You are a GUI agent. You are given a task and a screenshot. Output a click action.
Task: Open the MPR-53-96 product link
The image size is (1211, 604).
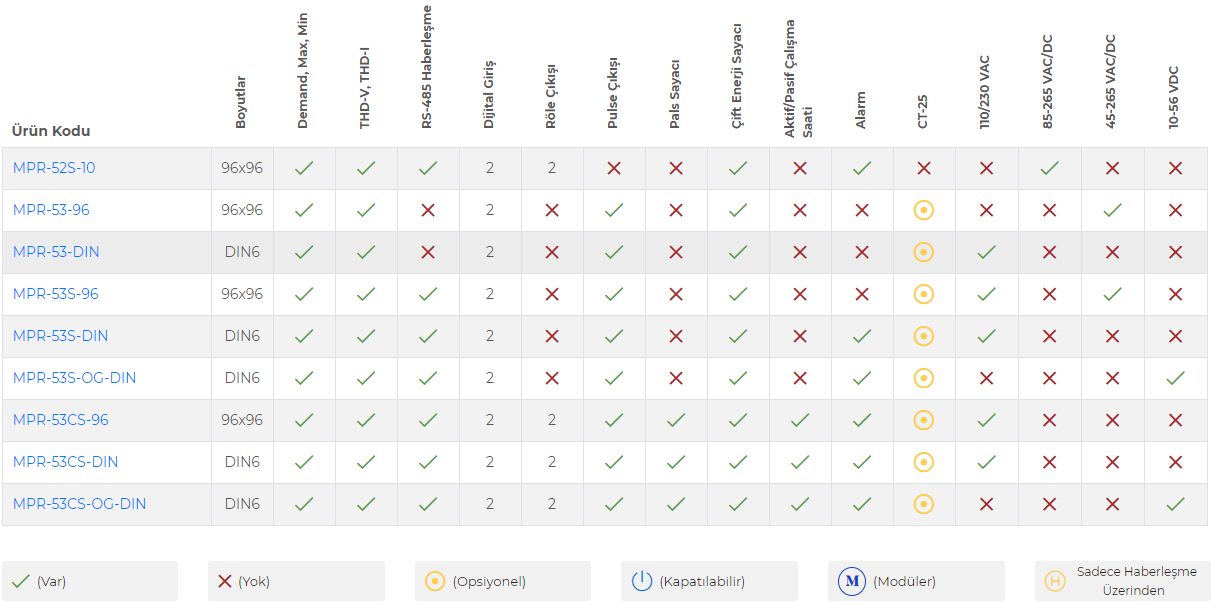click(x=51, y=210)
